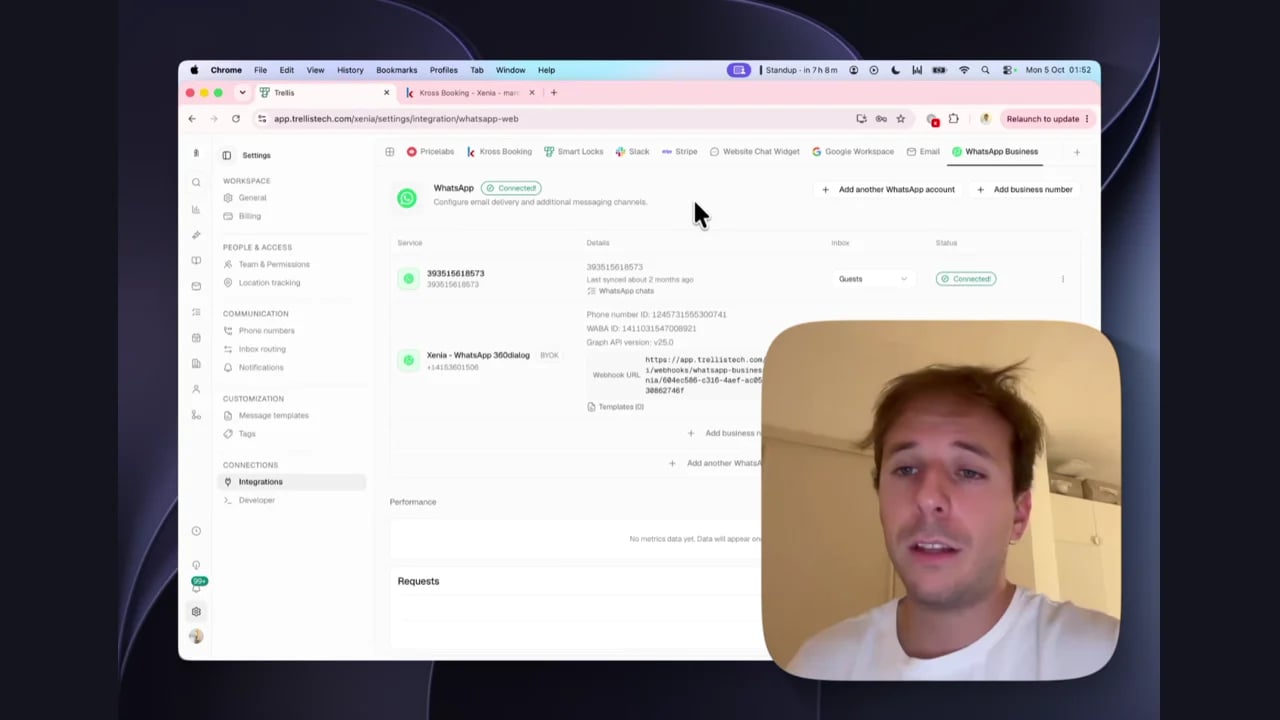This screenshot has width=1280, height=720.
Task: Open Phone numbers settings
Action: [x=266, y=331]
